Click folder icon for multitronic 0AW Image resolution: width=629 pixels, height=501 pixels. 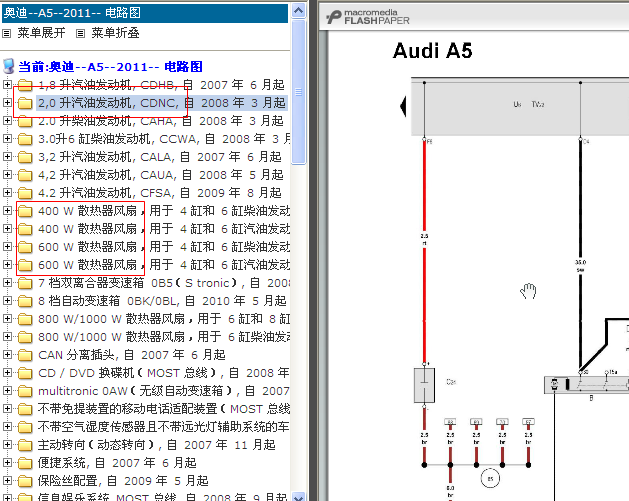[25, 391]
